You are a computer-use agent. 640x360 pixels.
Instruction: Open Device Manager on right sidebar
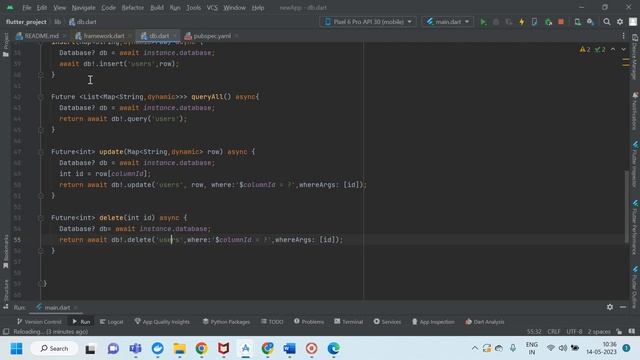point(635,56)
